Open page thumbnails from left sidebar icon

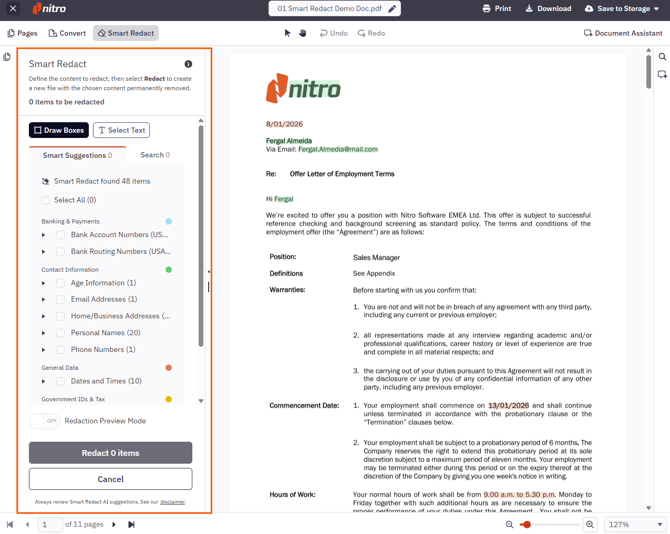coord(7,57)
